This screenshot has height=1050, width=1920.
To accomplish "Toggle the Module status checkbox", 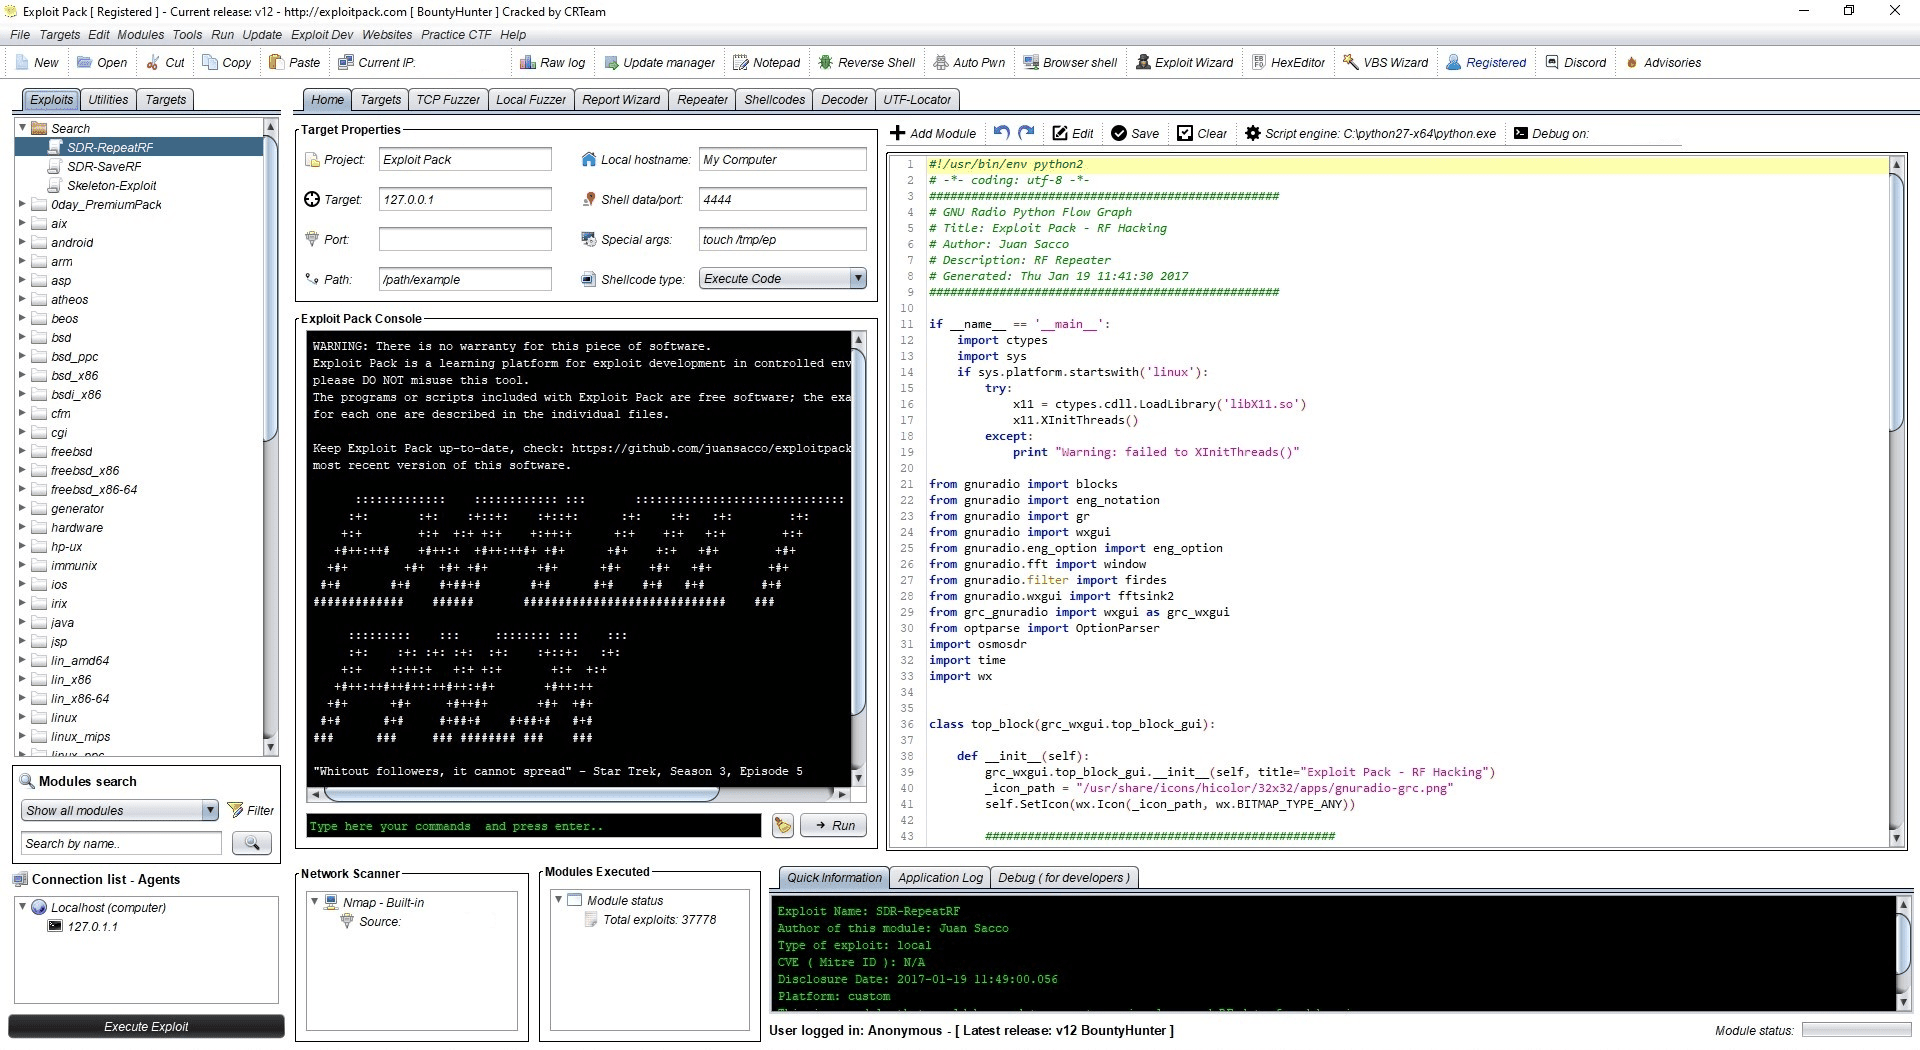I will tap(575, 901).
